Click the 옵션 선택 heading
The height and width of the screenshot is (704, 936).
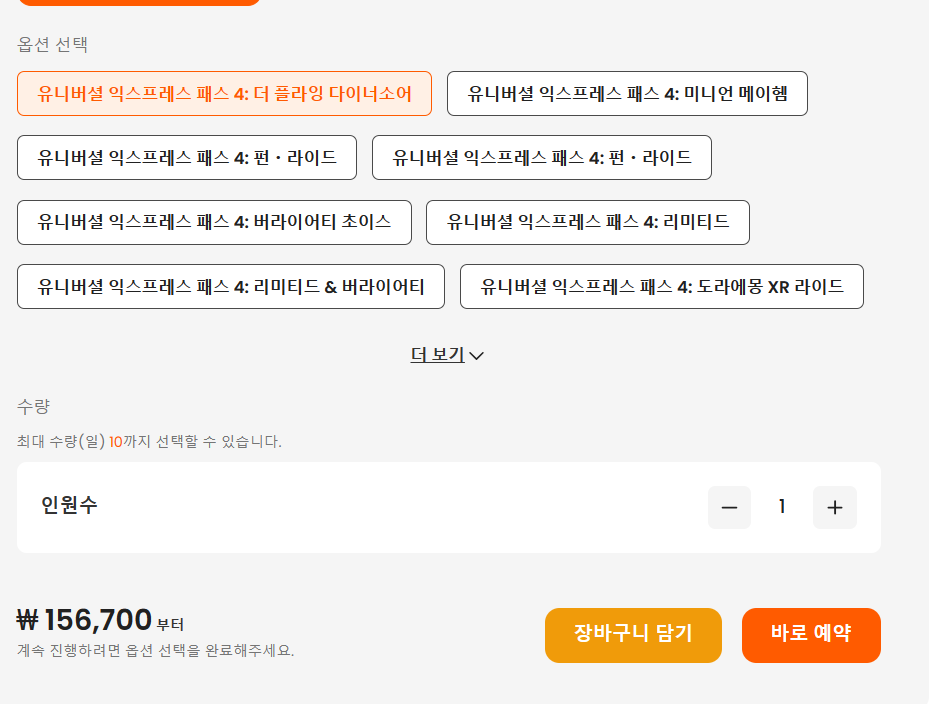tap(53, 45)
